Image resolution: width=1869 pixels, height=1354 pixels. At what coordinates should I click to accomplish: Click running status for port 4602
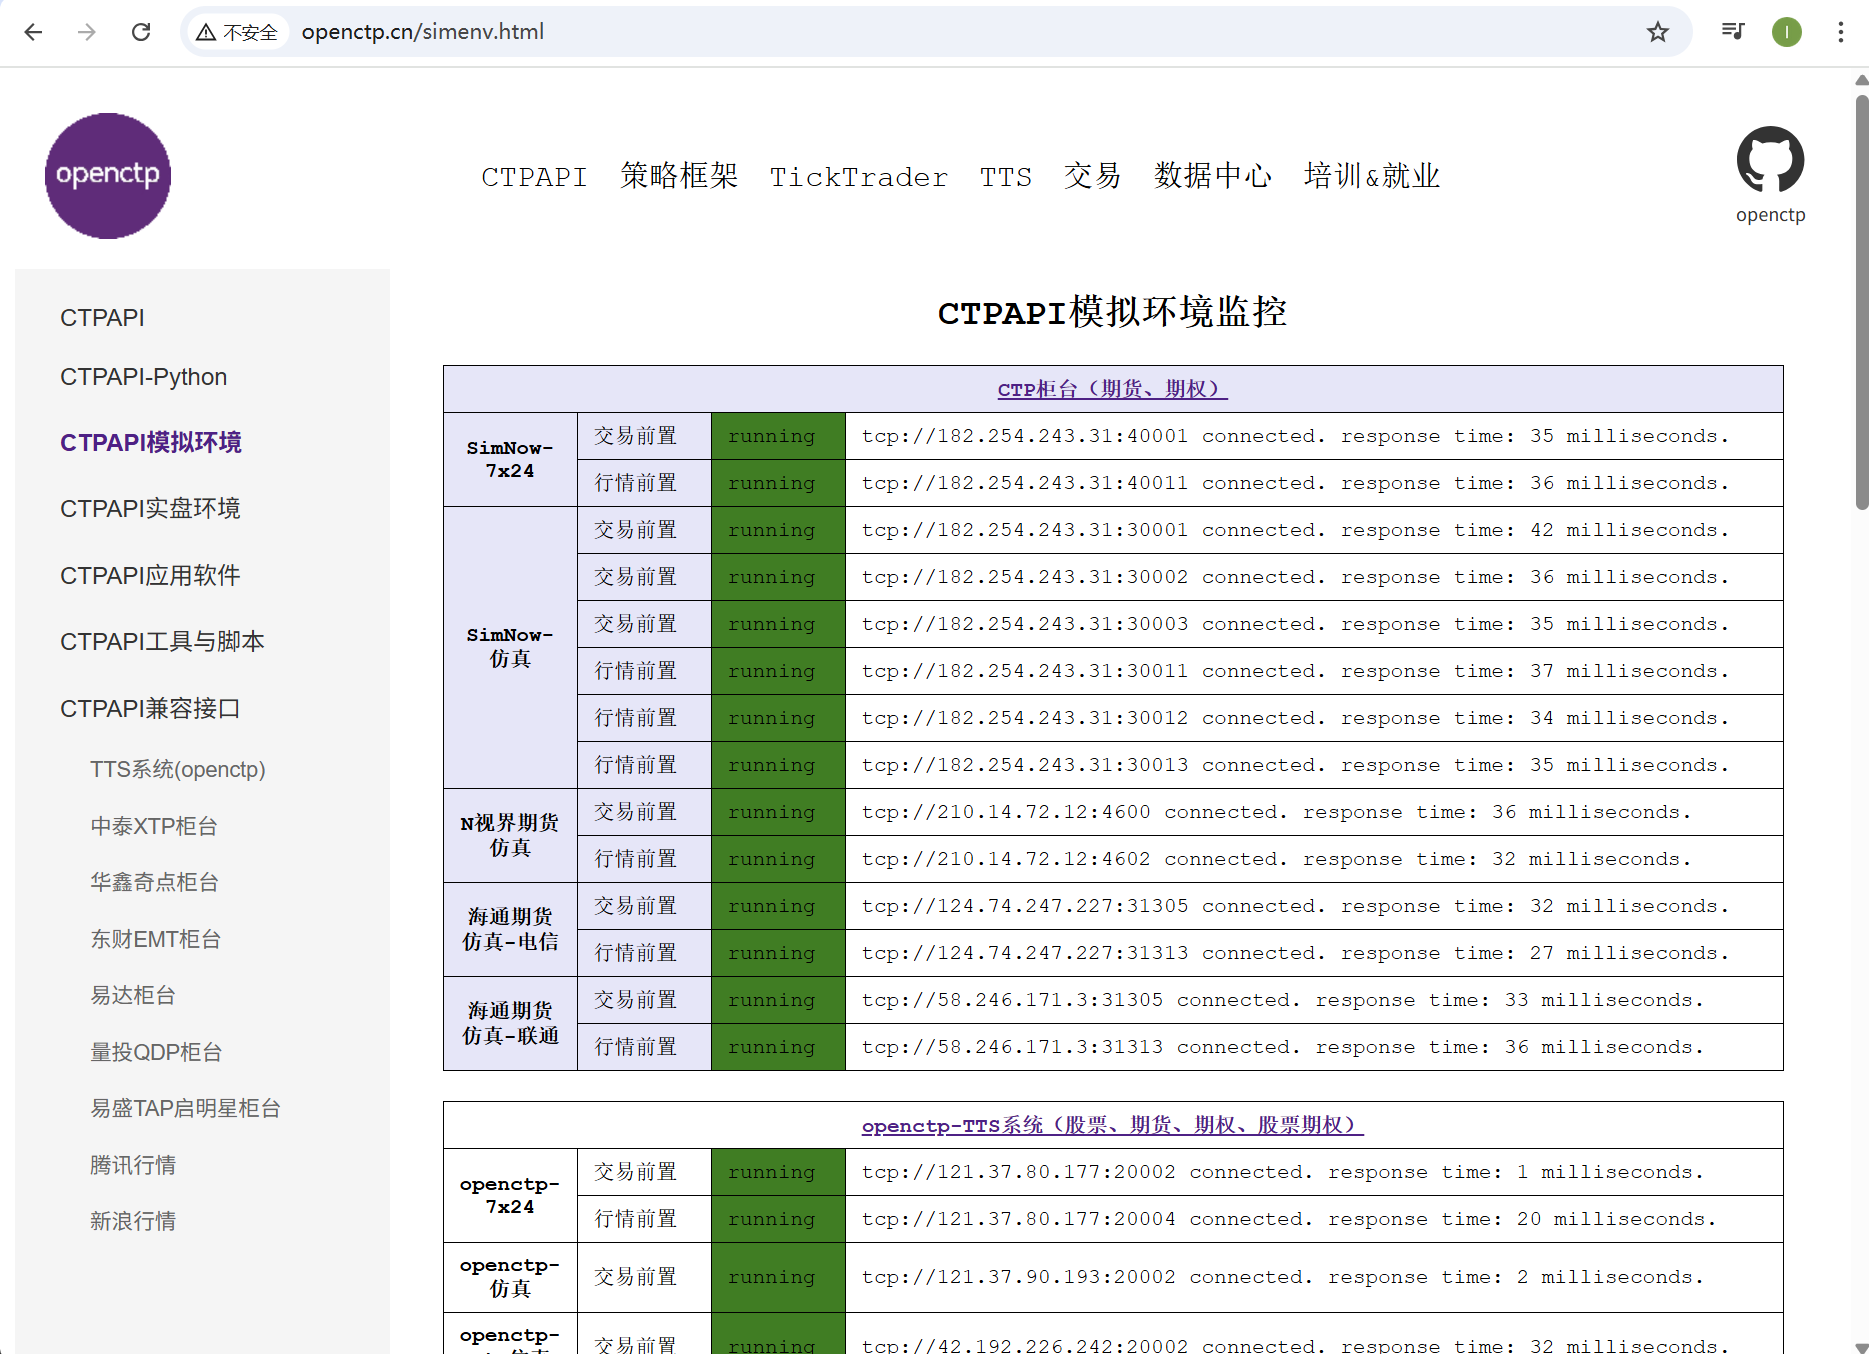pyautogui.click(x=778, y=859)
